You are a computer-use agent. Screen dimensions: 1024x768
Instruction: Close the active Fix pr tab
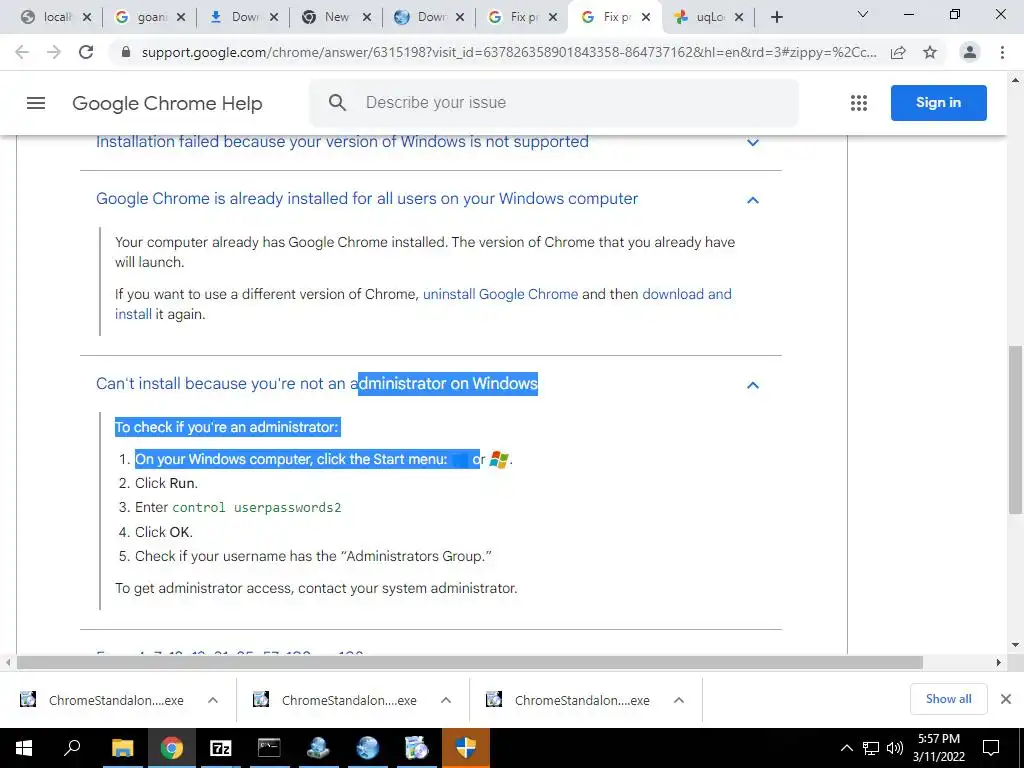tap(645, 18)
